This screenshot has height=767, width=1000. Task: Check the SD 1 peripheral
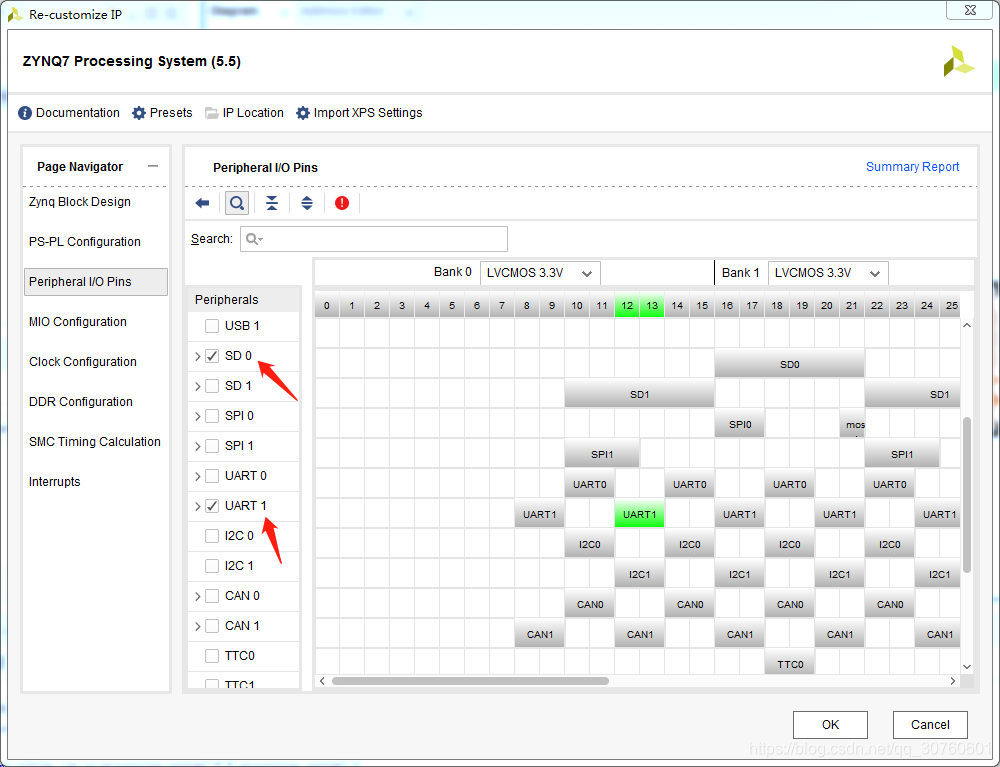(212, 386)
